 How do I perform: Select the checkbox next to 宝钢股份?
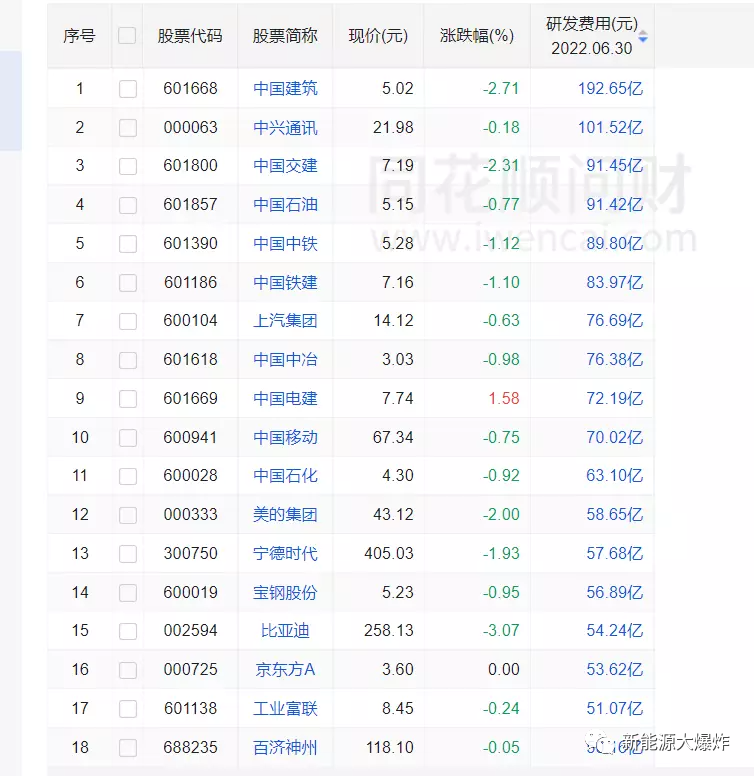click(128, 593)
